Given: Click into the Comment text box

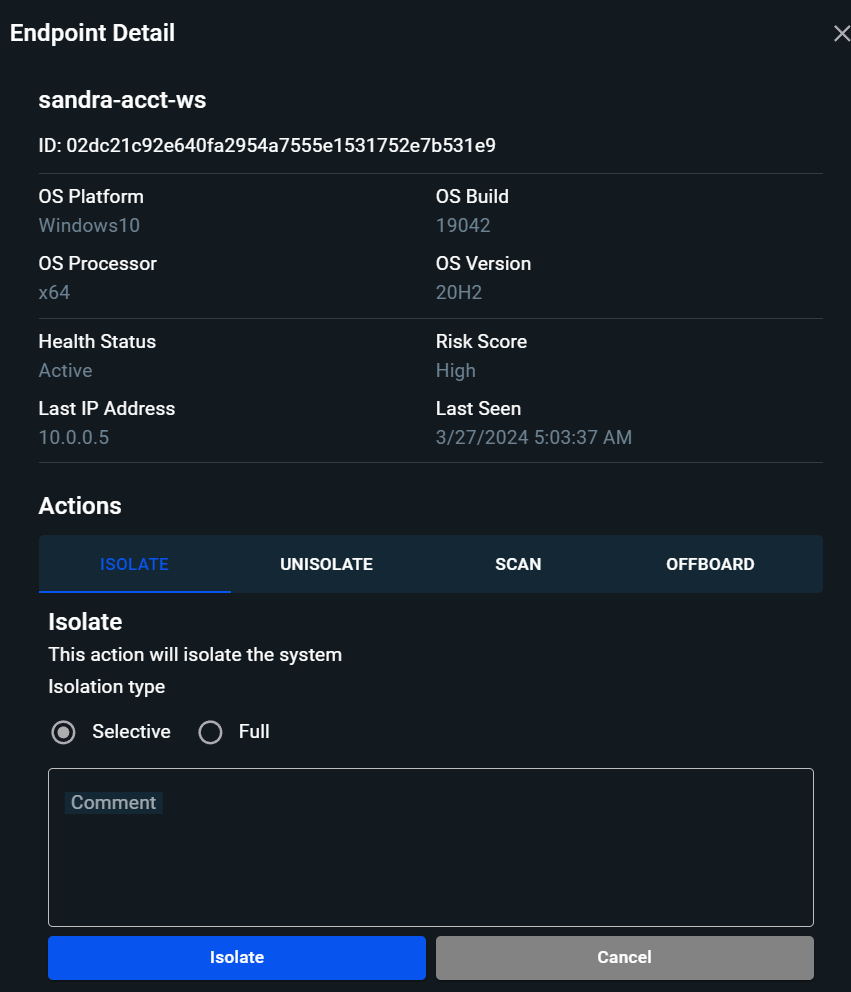Looking at the screenshot, I should click(430, 847).
